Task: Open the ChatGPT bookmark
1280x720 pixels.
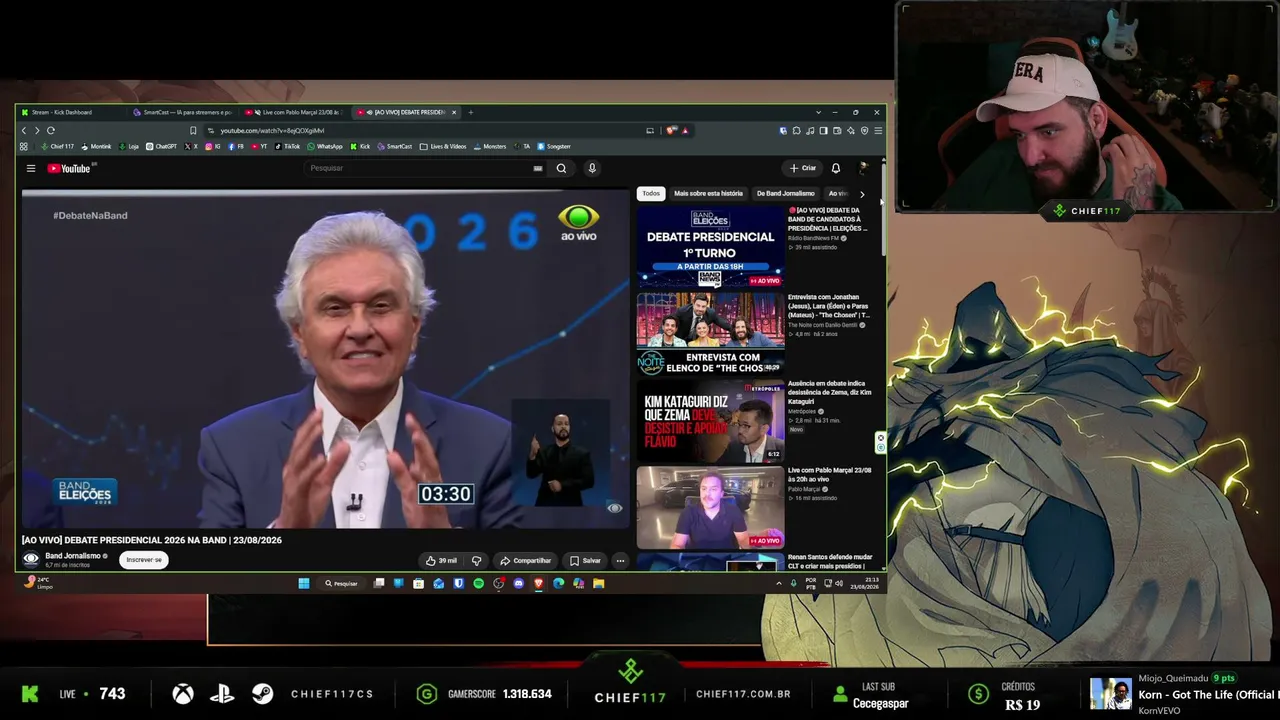Action: pos(161,147)
